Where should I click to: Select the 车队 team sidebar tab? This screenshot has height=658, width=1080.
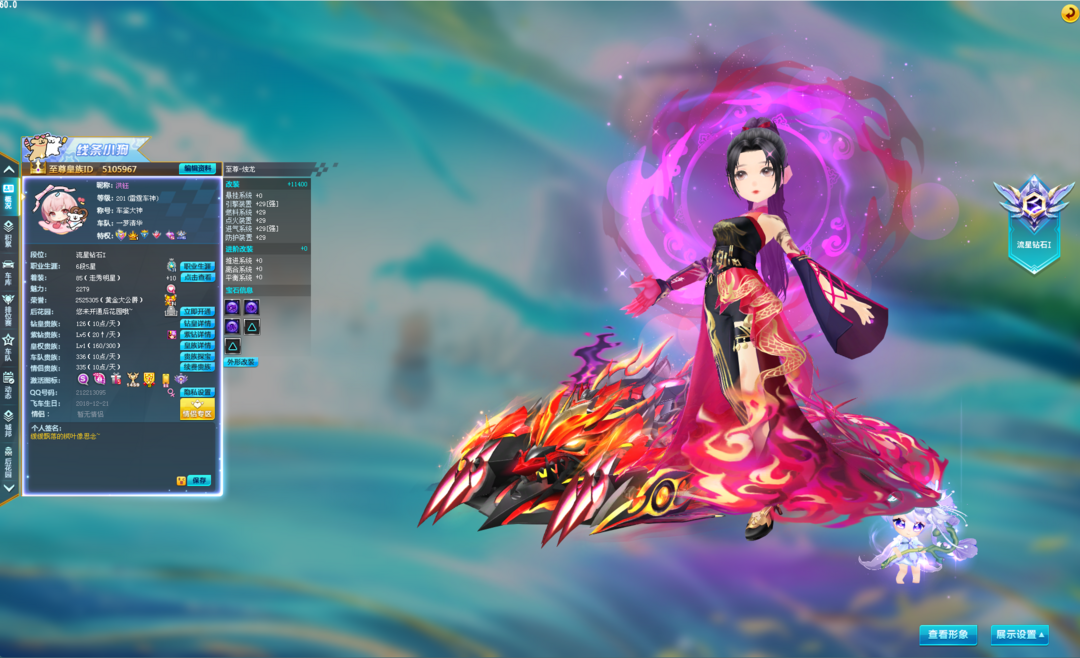(8, 348)
